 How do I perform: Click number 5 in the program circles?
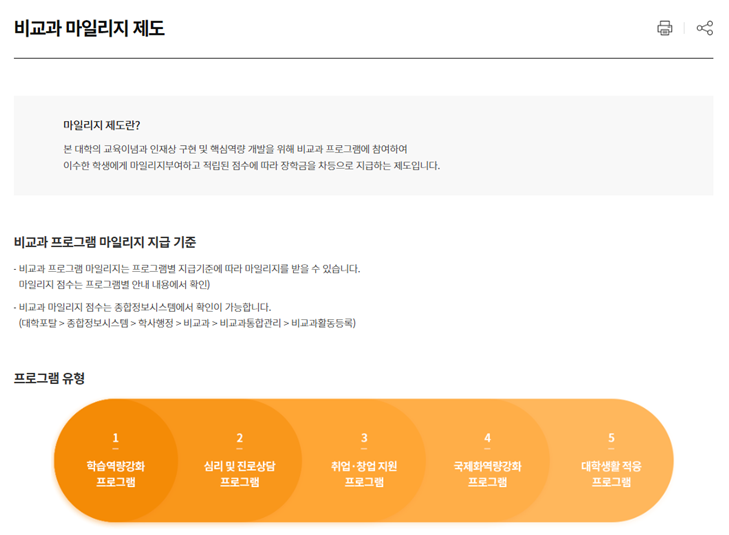(611, 438)
